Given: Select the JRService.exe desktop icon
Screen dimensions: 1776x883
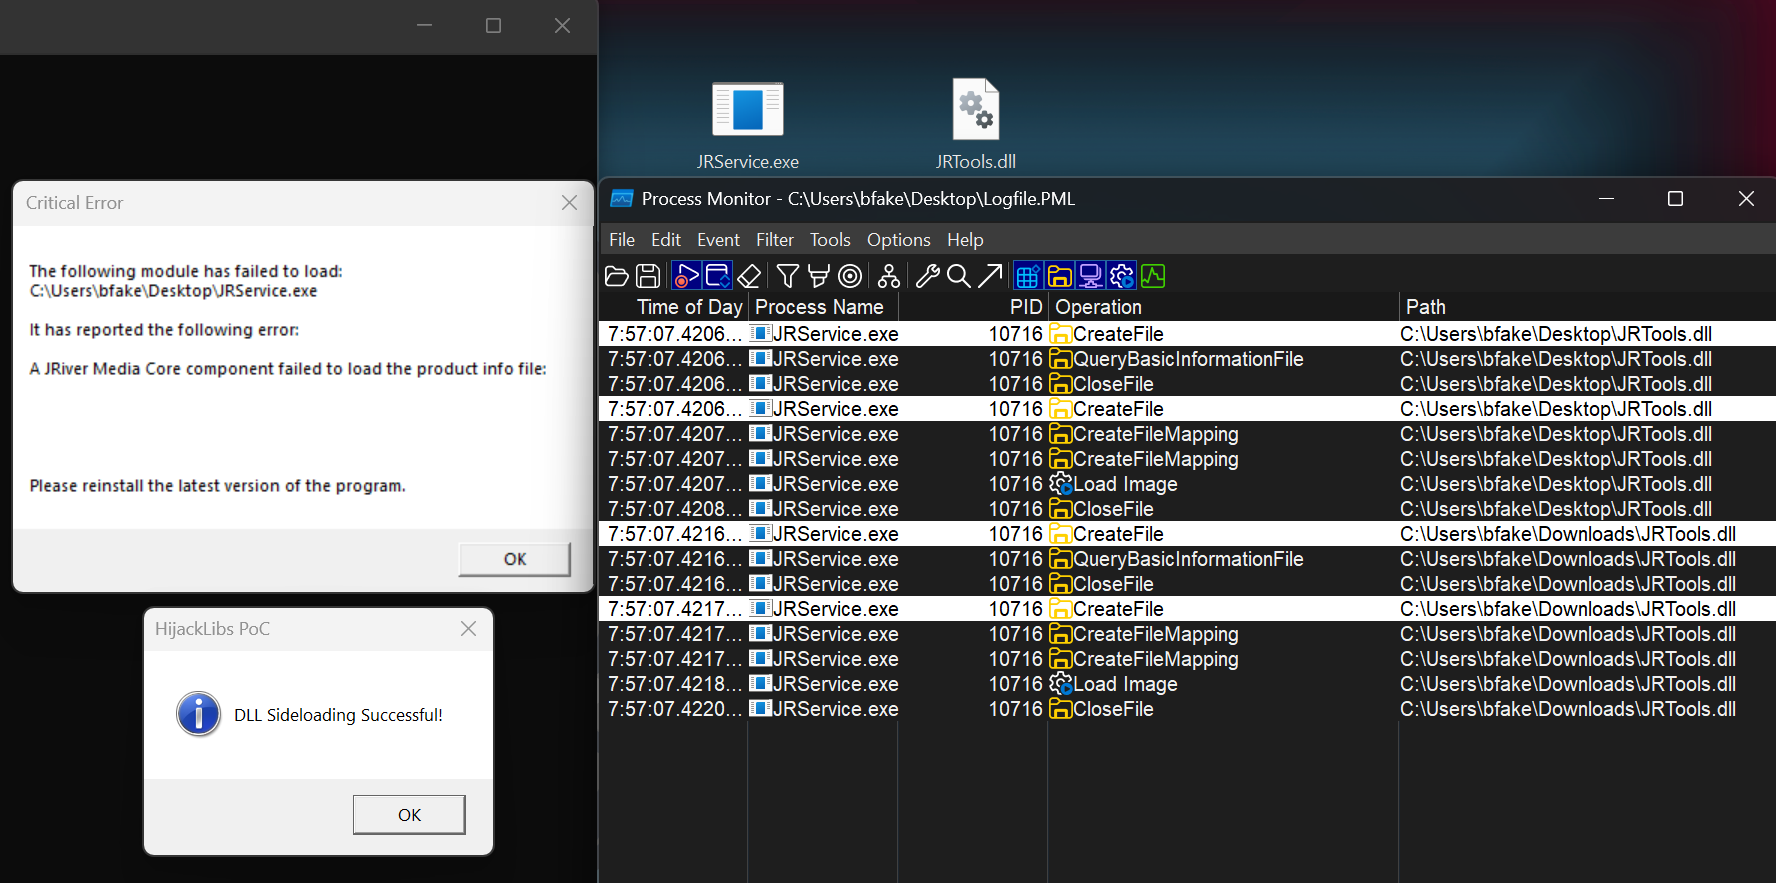Looking at the screenshot, I should point(748,126).
